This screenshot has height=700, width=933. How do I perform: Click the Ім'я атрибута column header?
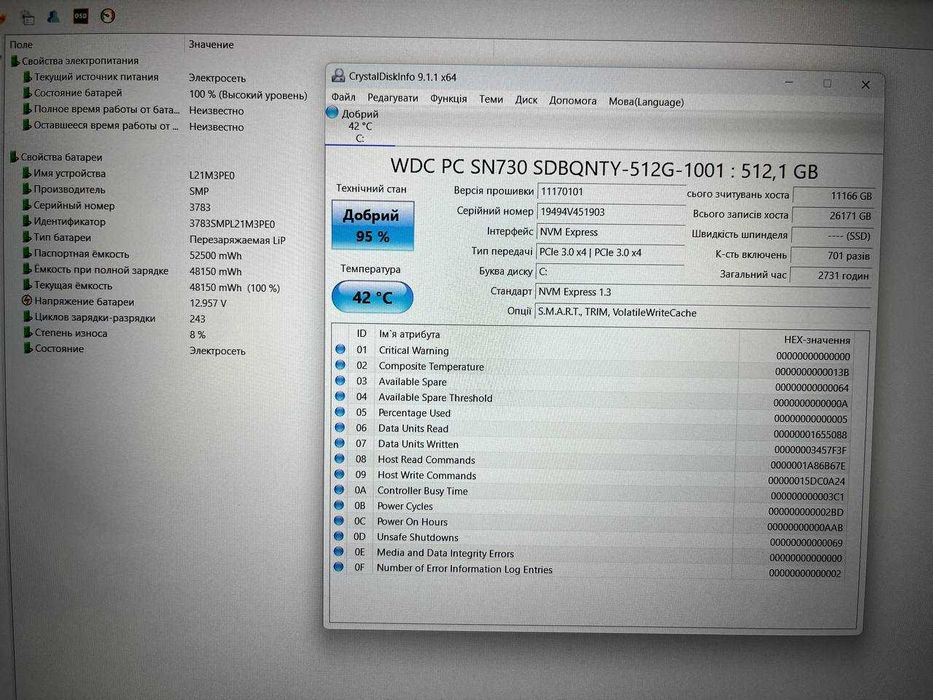409,334
